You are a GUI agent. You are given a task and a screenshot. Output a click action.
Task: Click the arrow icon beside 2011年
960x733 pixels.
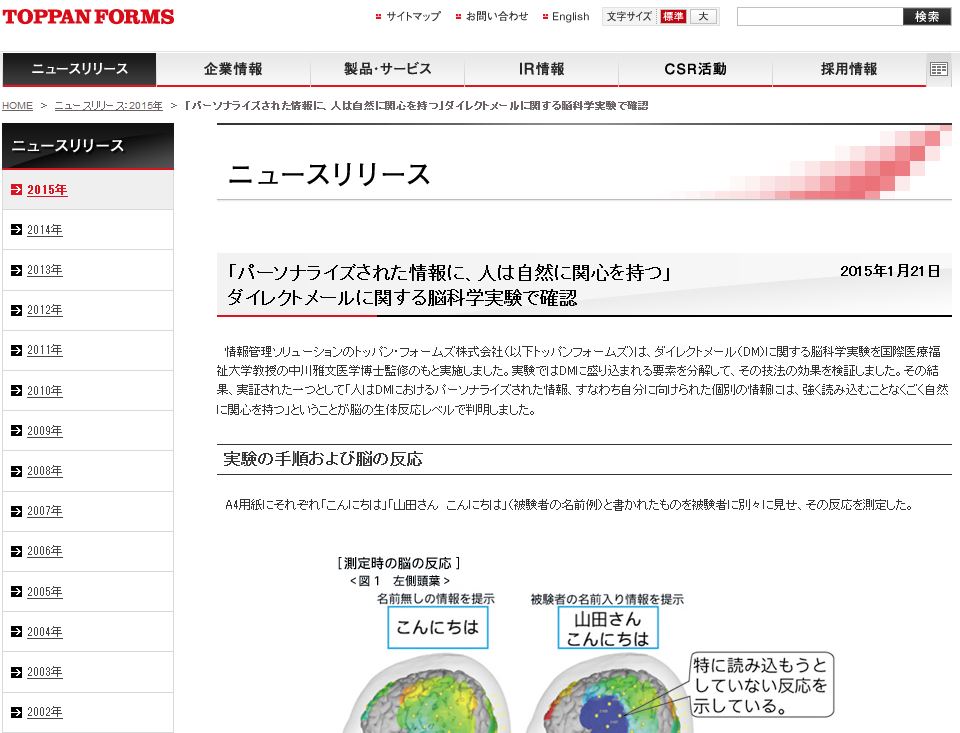coord(17,350)
